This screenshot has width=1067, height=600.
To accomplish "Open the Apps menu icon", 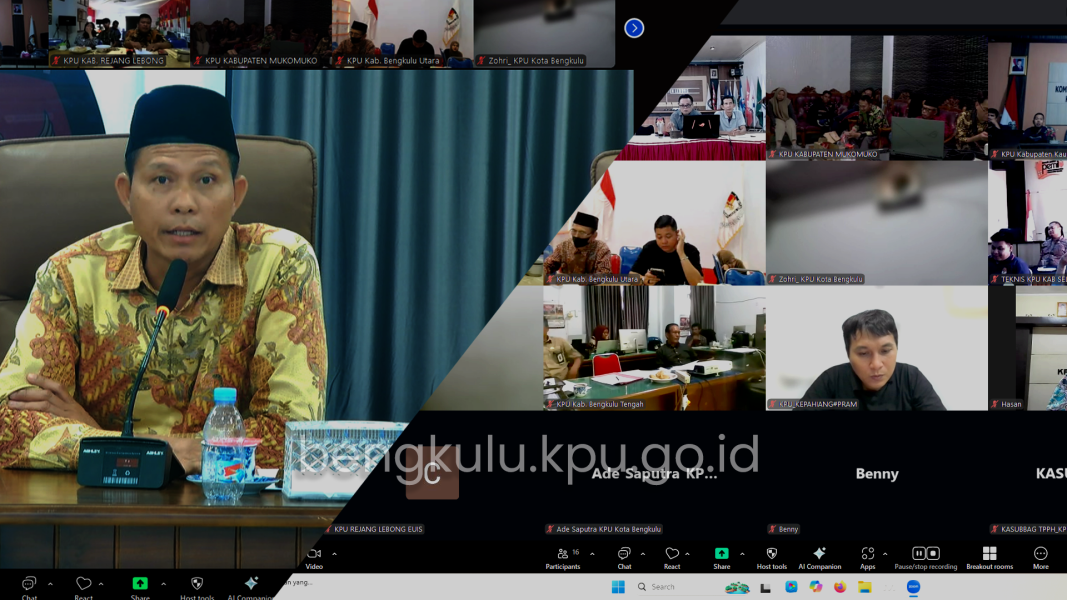I will (867, 557).
